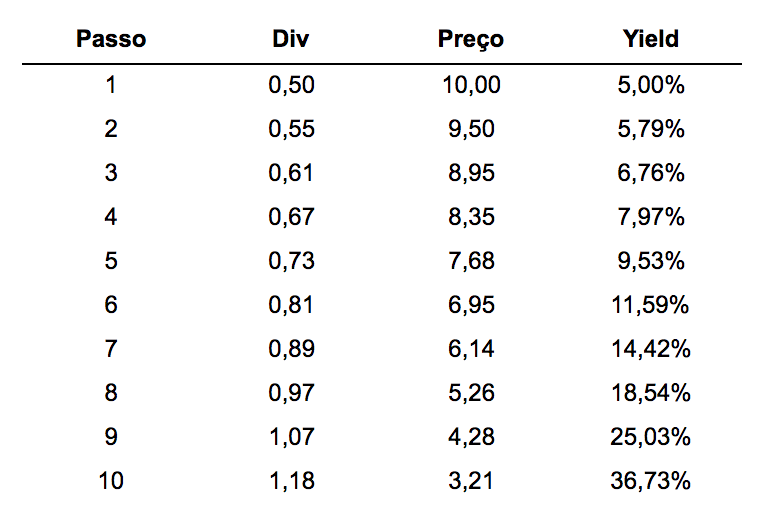Click the Passo column header
This screenshot has width=766, height=531.
[111, 39]
